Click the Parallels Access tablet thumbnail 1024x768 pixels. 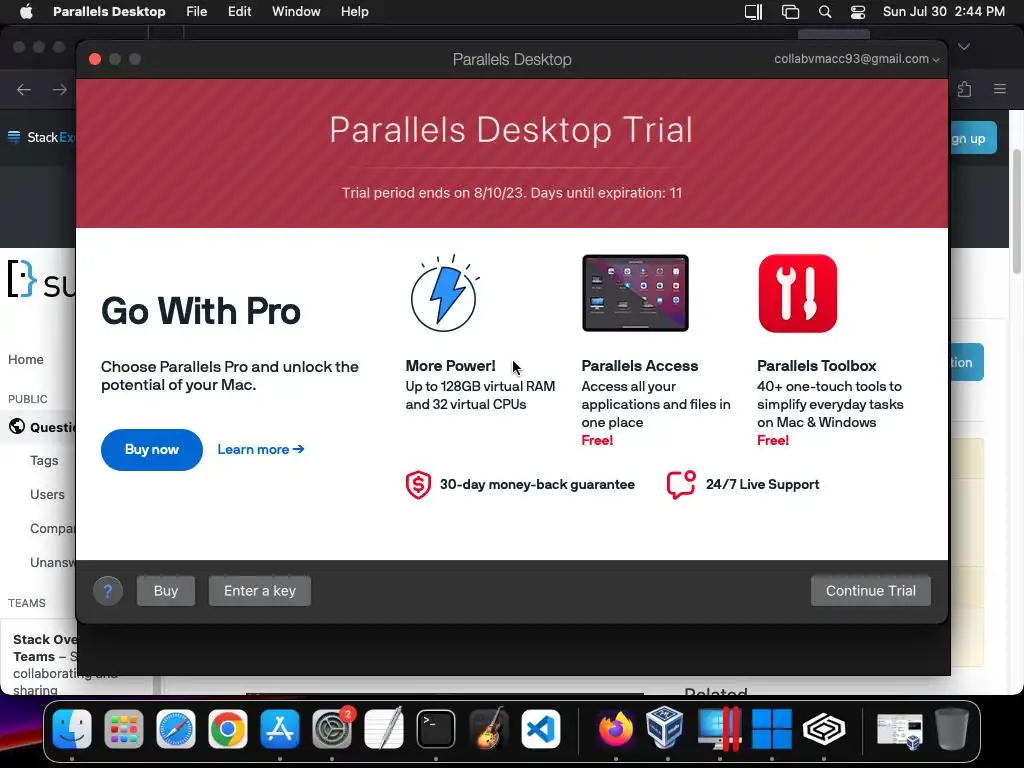click(x=635, y=293)
